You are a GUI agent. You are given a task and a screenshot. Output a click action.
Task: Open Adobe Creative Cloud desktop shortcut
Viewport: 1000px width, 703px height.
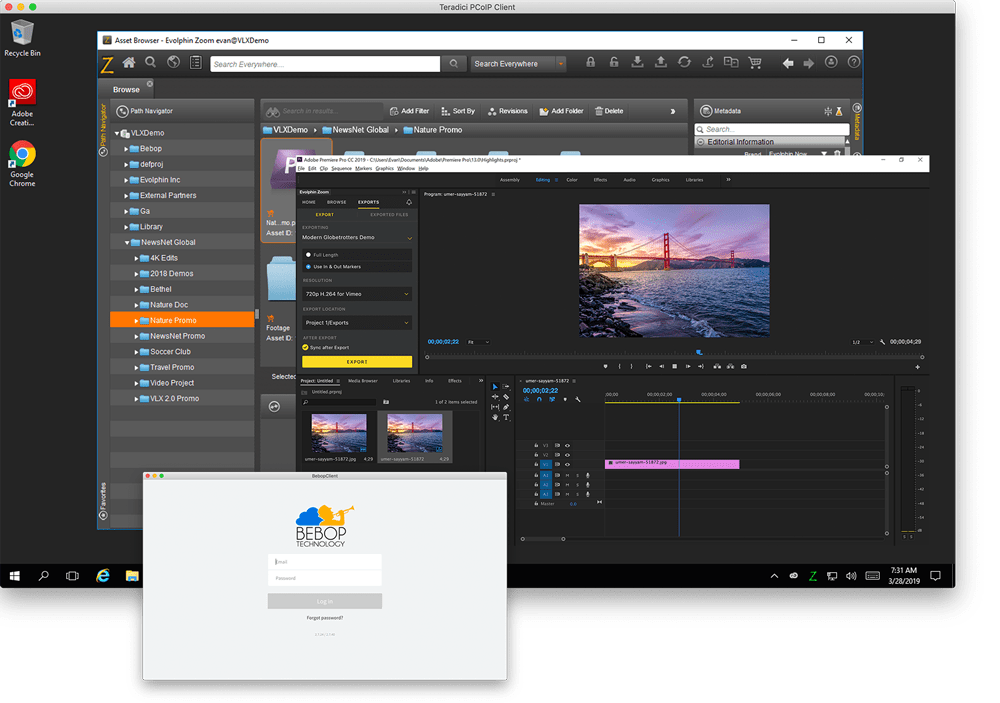[22, 102]
